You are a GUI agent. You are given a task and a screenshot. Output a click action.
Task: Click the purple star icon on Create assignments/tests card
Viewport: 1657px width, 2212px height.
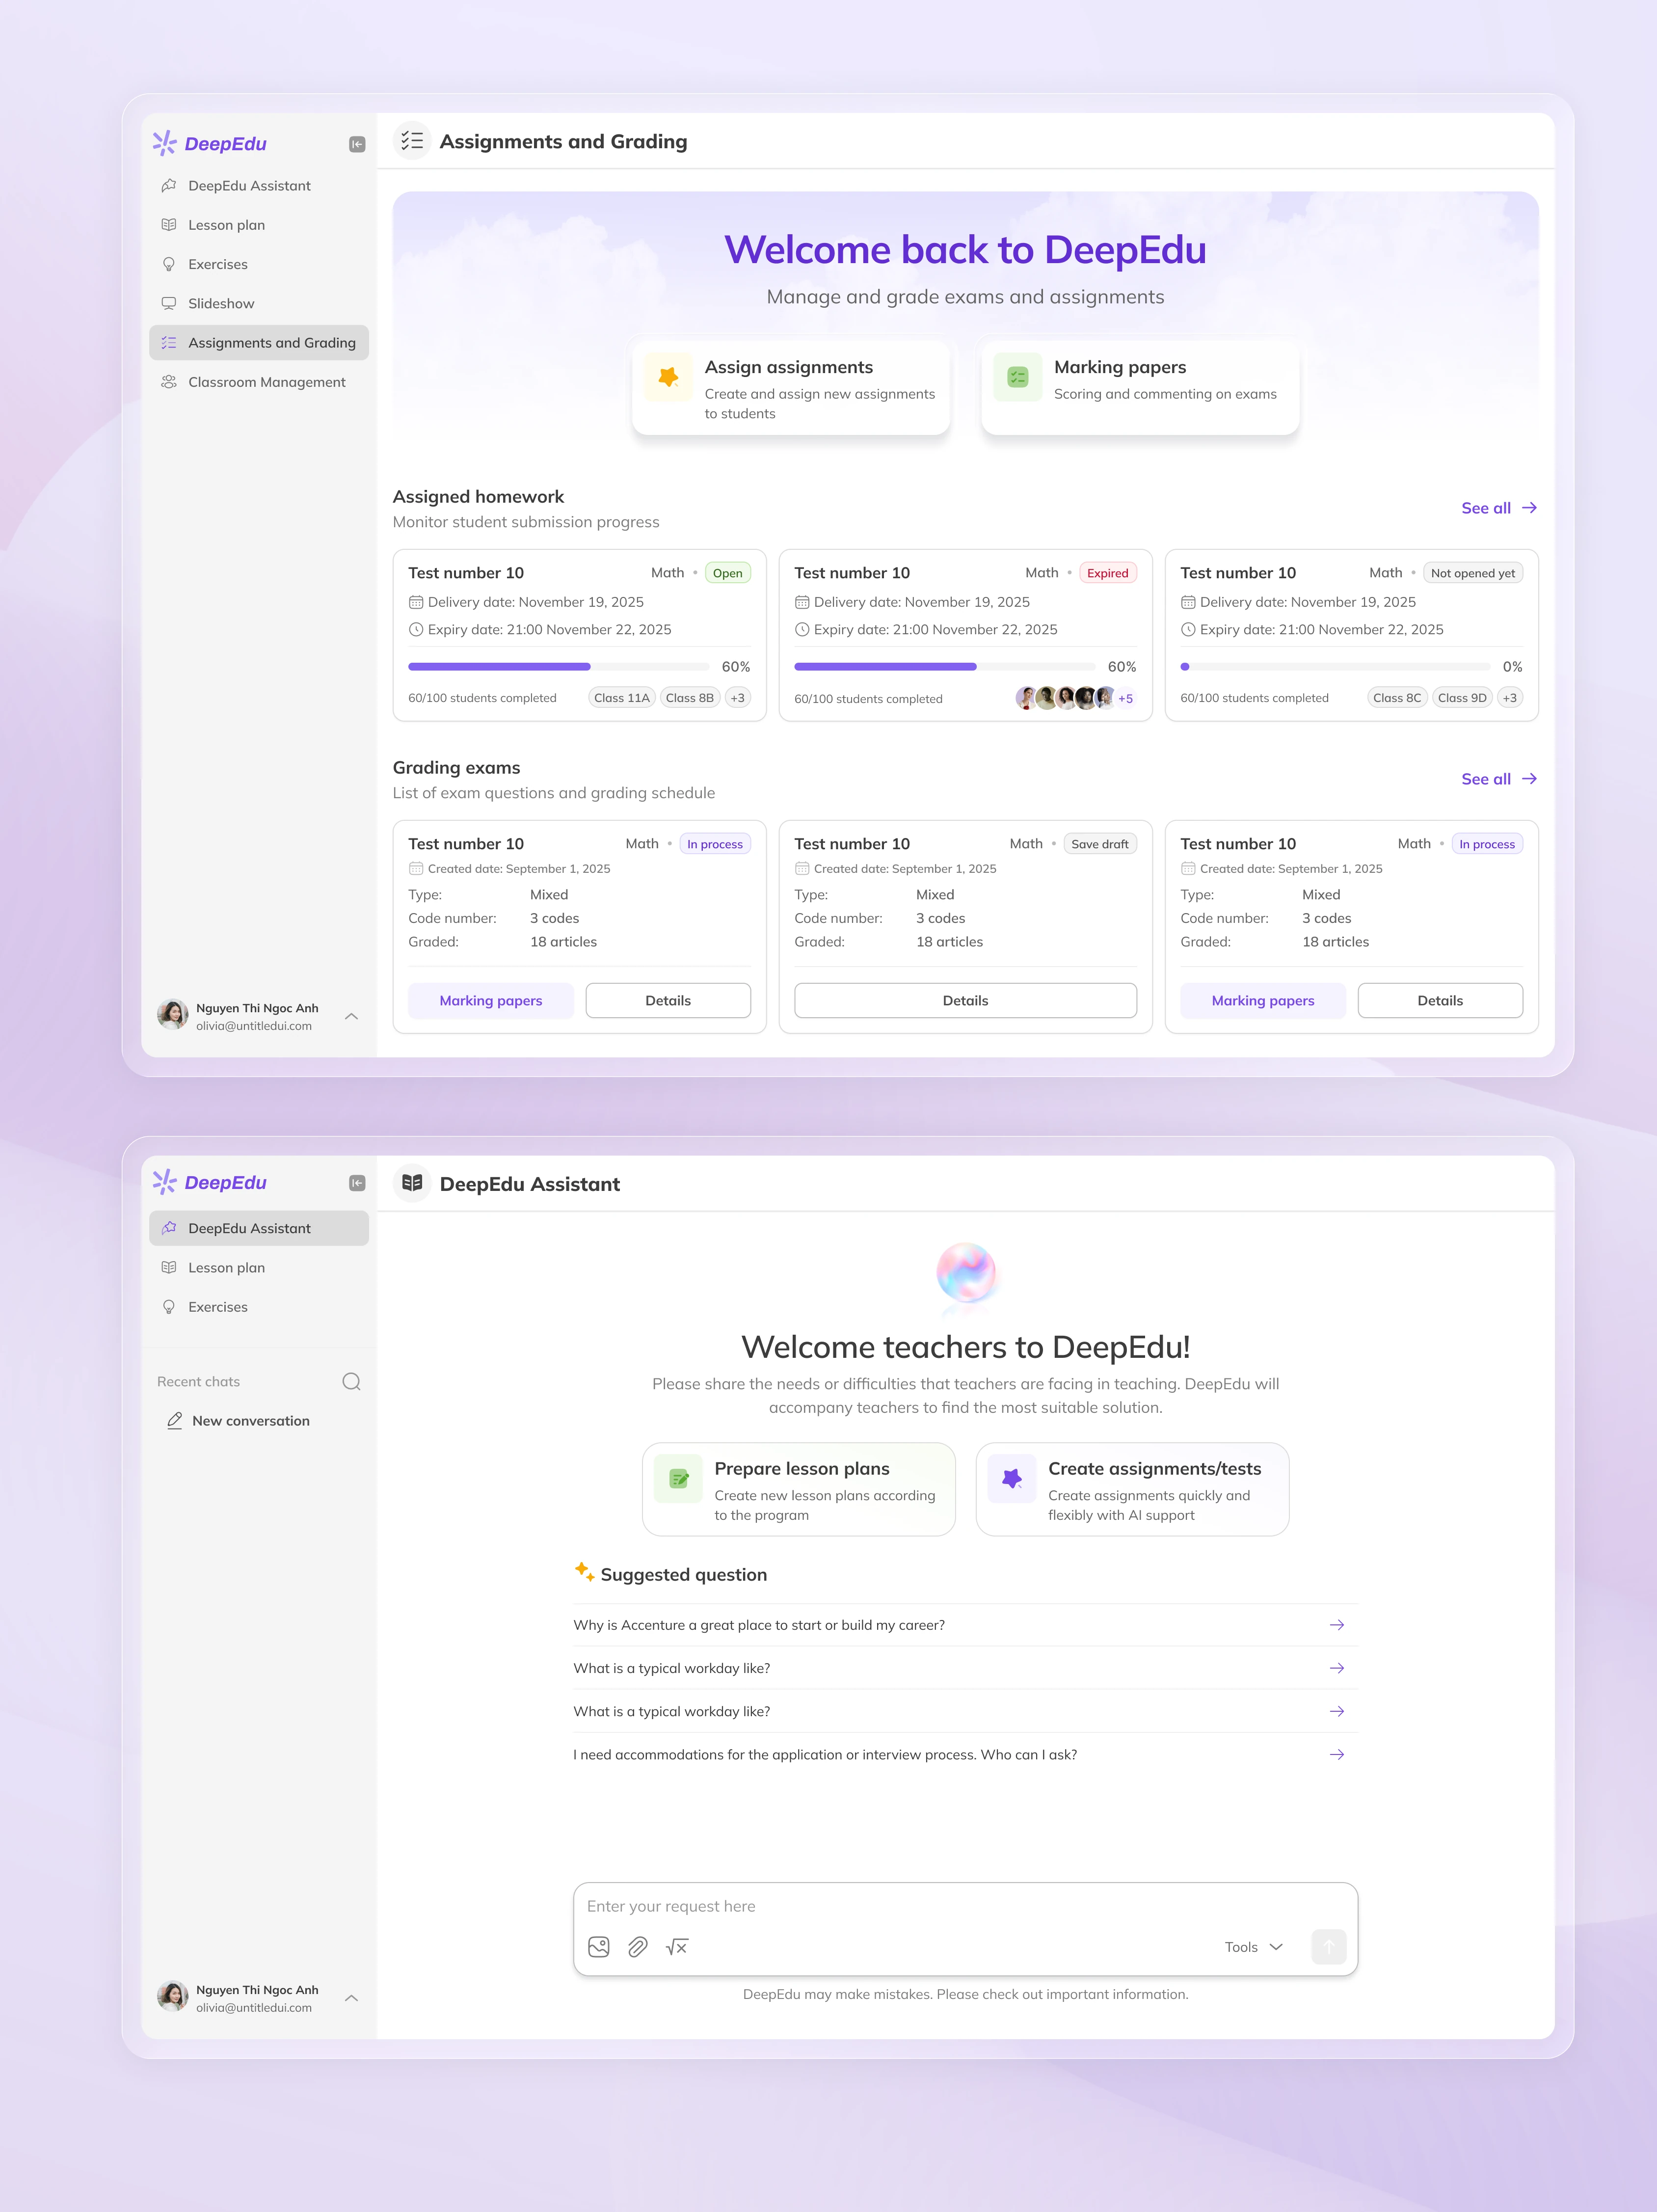1011,1479
